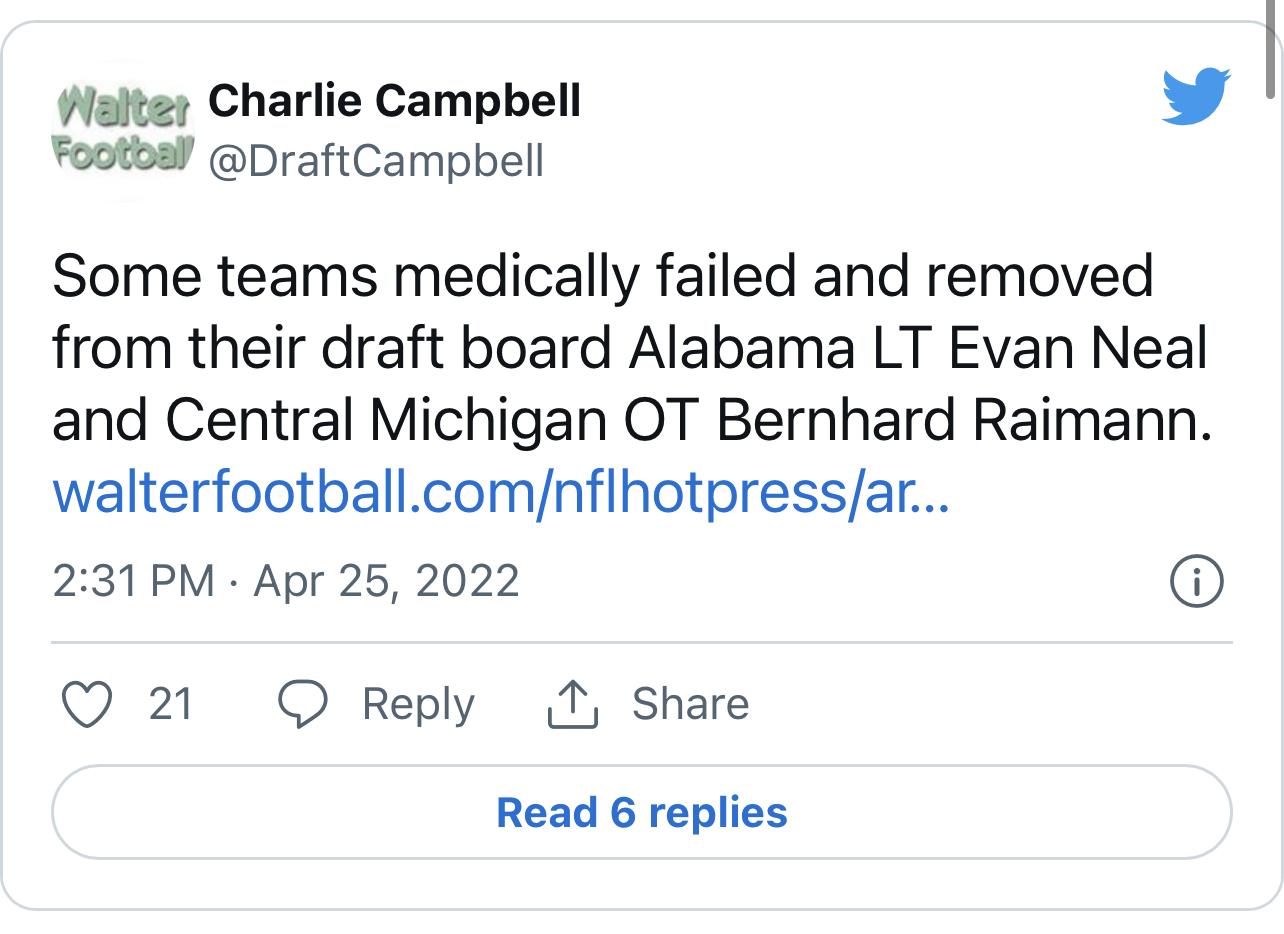
Task: Click the Apr 25, 2022 date
Action: 387,581
